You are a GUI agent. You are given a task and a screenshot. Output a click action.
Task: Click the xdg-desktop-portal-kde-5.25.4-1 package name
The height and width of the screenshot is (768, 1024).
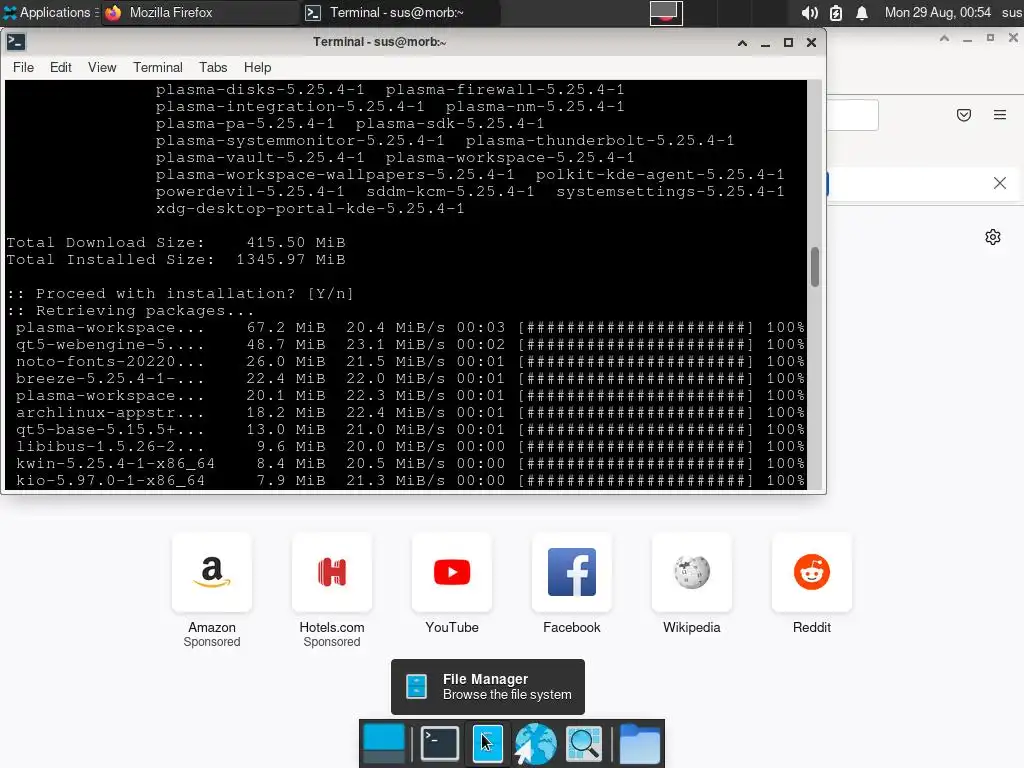pos(310,209)
